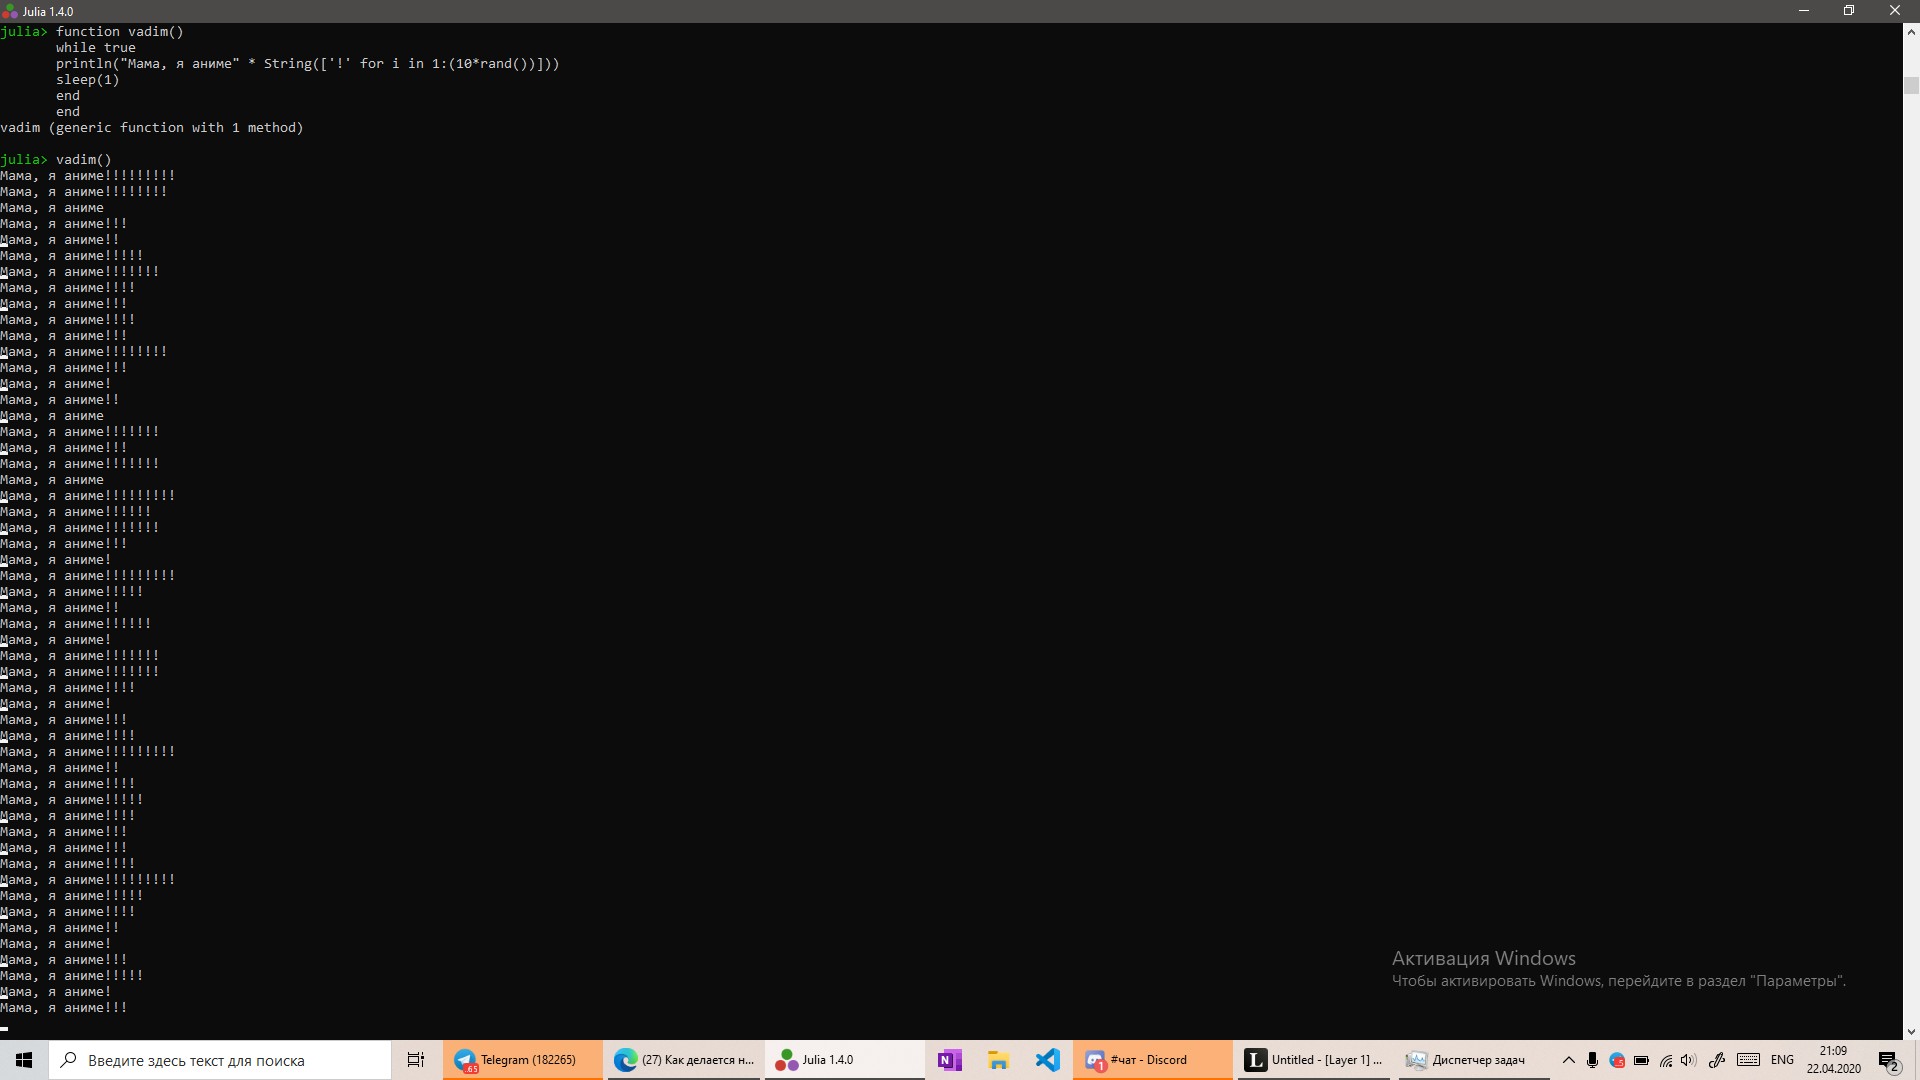Expand hidden system tray icons
The height and width of the screenshot is (1080, 1920).
coord(1568,1060)
